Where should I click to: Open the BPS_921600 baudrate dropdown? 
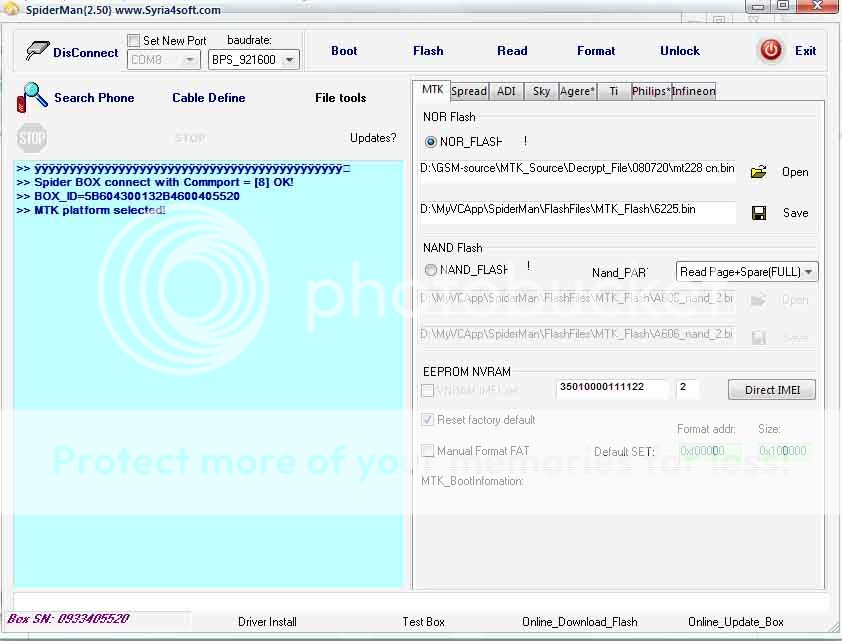(x=253, y=60)
